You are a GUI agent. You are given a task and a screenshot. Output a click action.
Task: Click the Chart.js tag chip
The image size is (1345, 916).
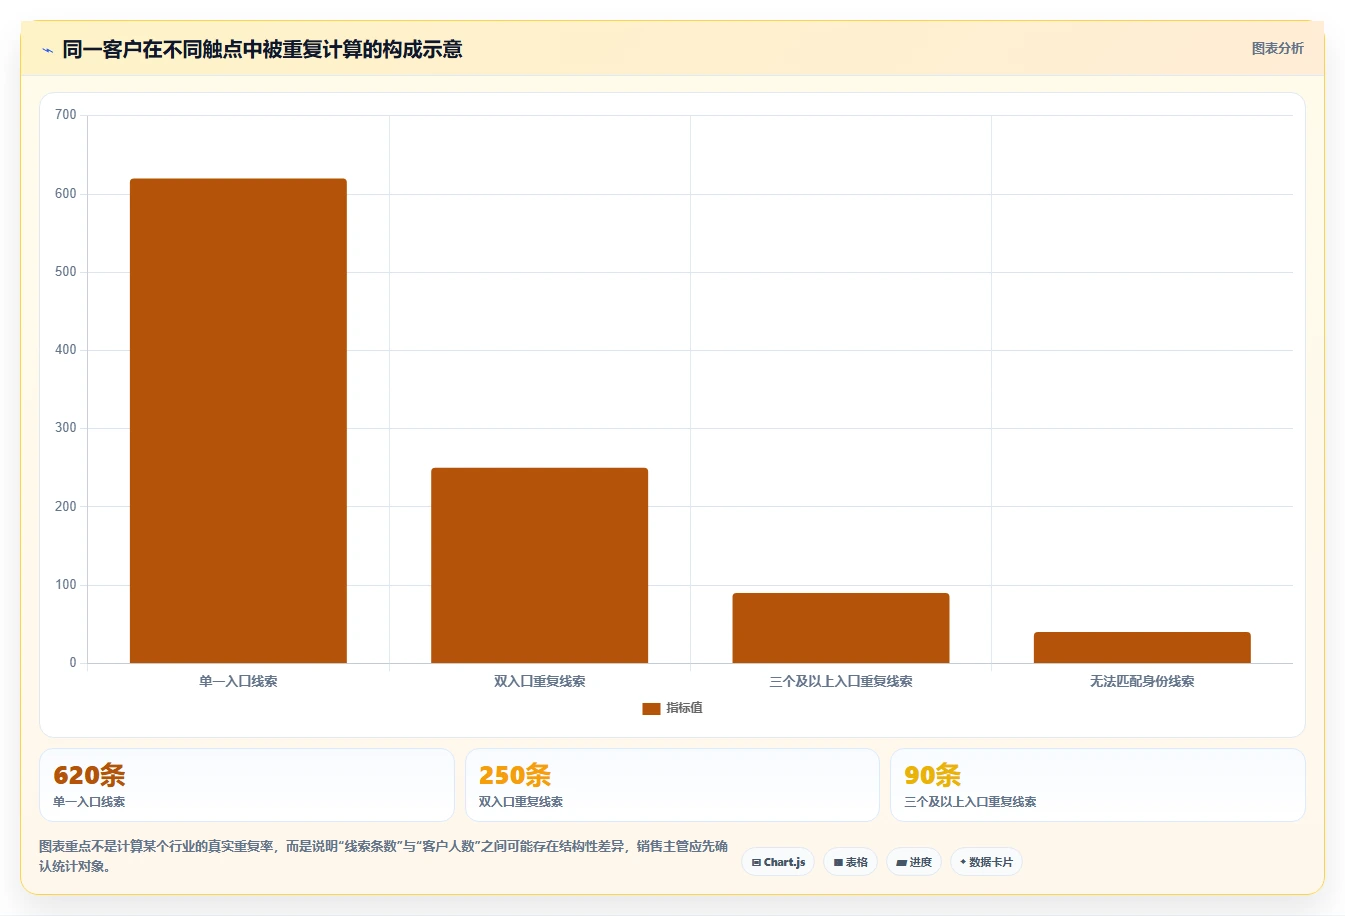pos(778,862)
